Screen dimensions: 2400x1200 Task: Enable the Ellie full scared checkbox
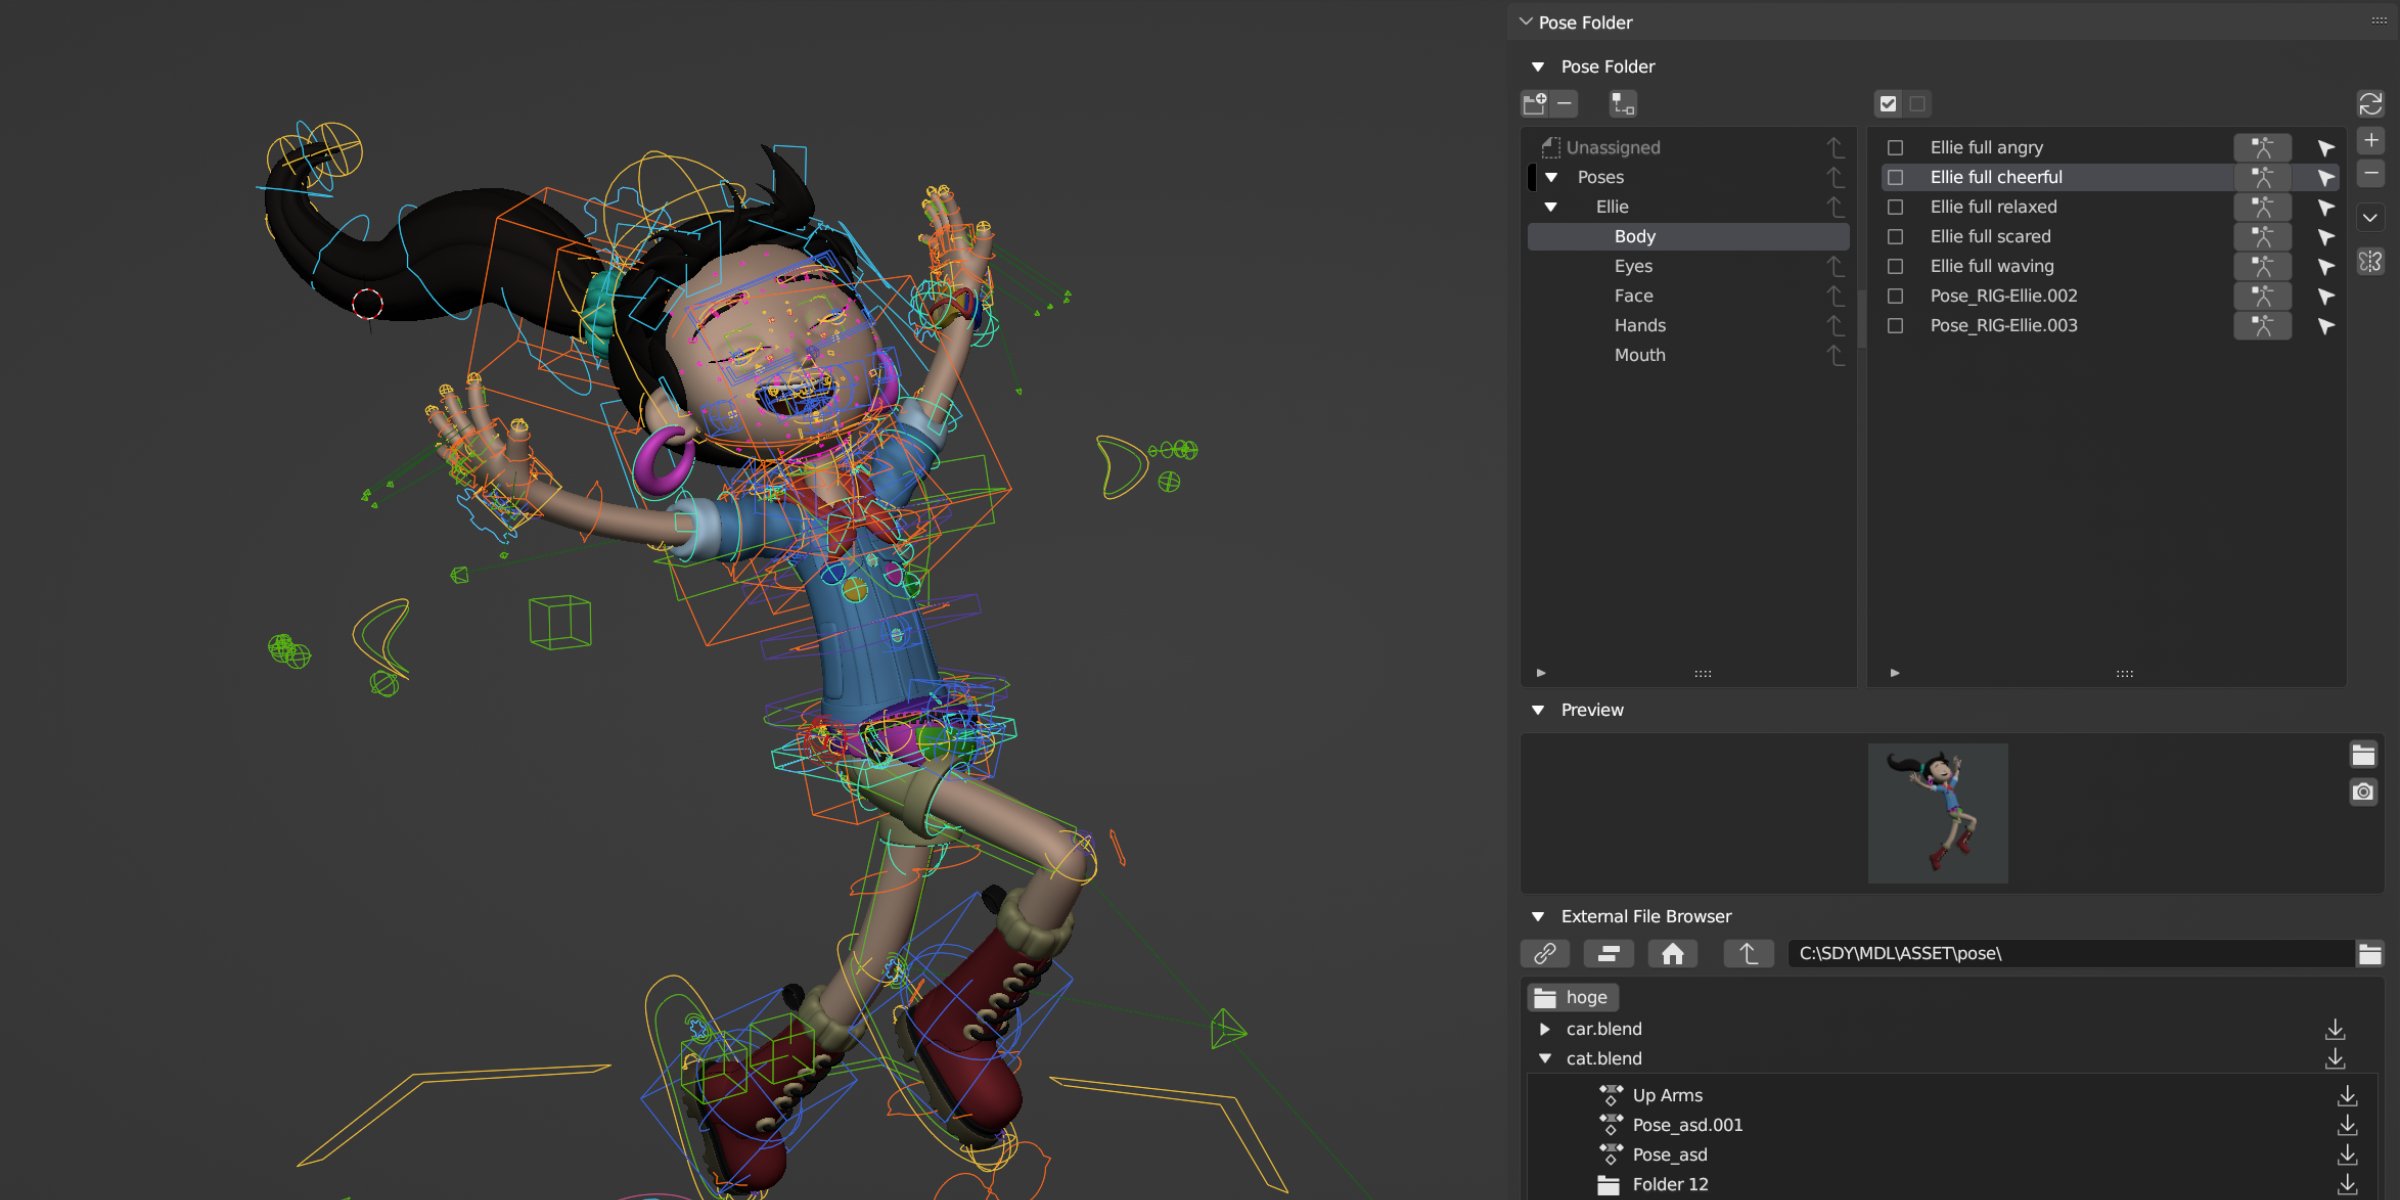pyautogui.click(x=1895, y=237)
